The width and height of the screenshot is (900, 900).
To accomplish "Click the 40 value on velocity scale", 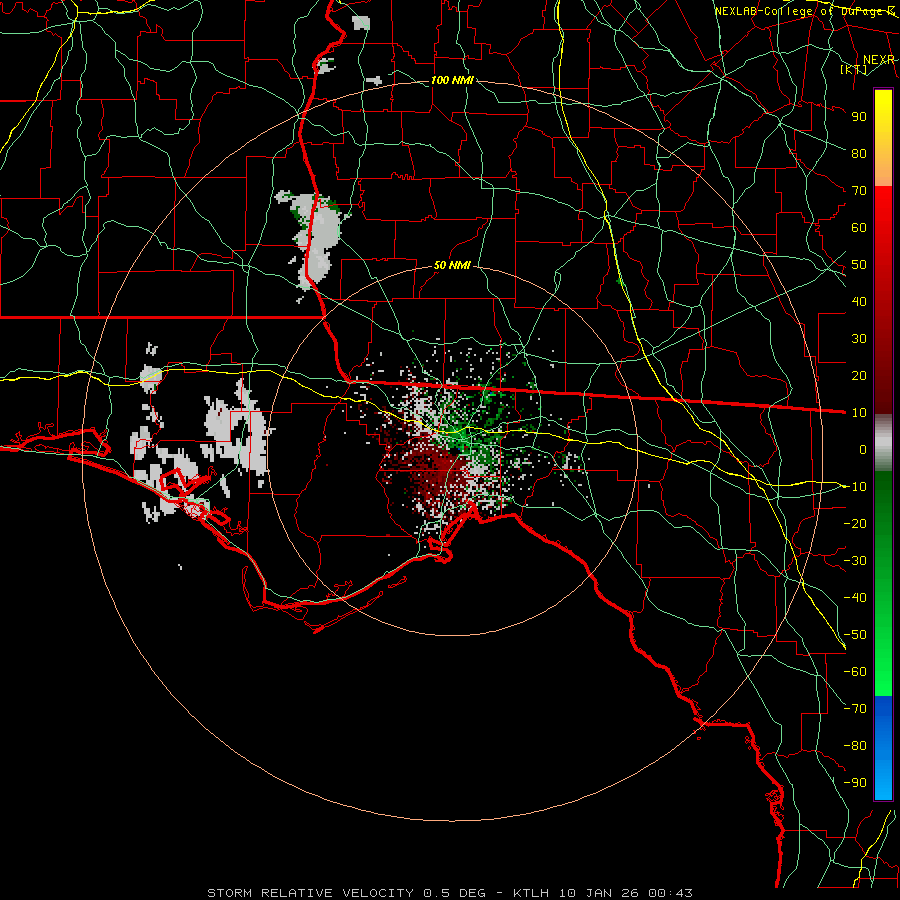I will 859,301.
